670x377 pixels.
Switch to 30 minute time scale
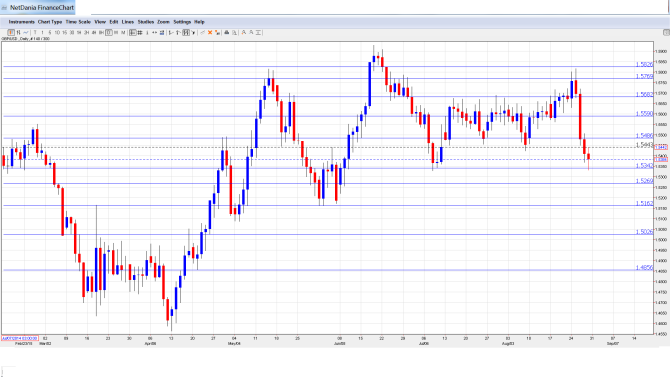72,32
